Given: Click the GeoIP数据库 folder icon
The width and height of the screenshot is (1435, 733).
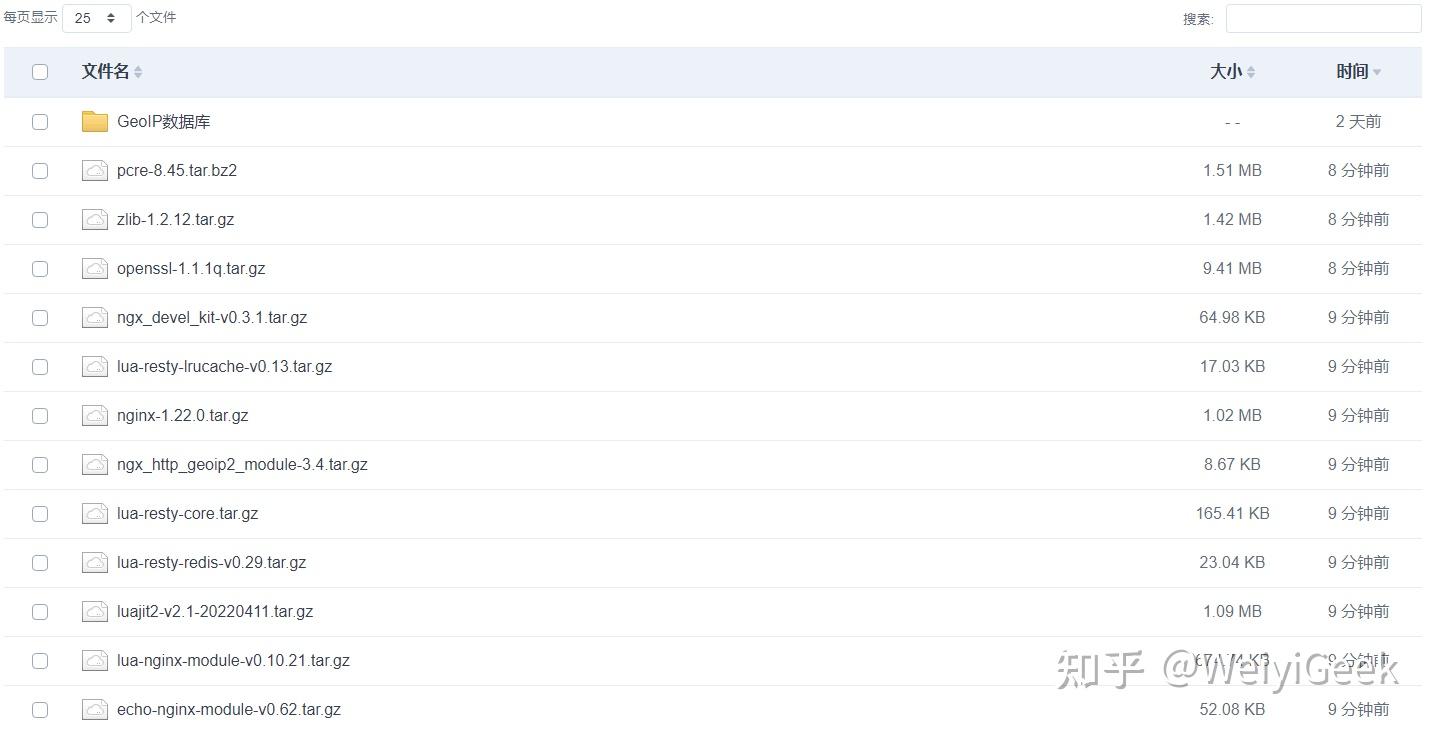Looking at the screenshot, I should point(95,122).
